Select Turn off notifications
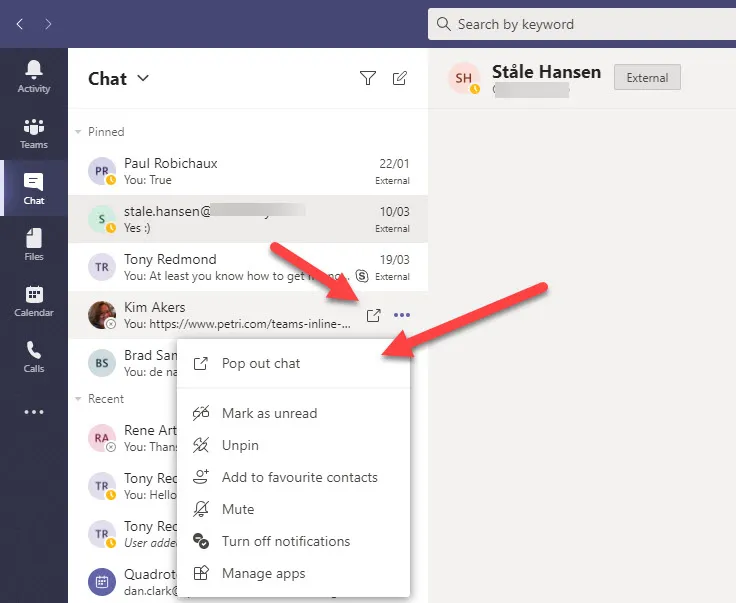 (x=293, y=541)
